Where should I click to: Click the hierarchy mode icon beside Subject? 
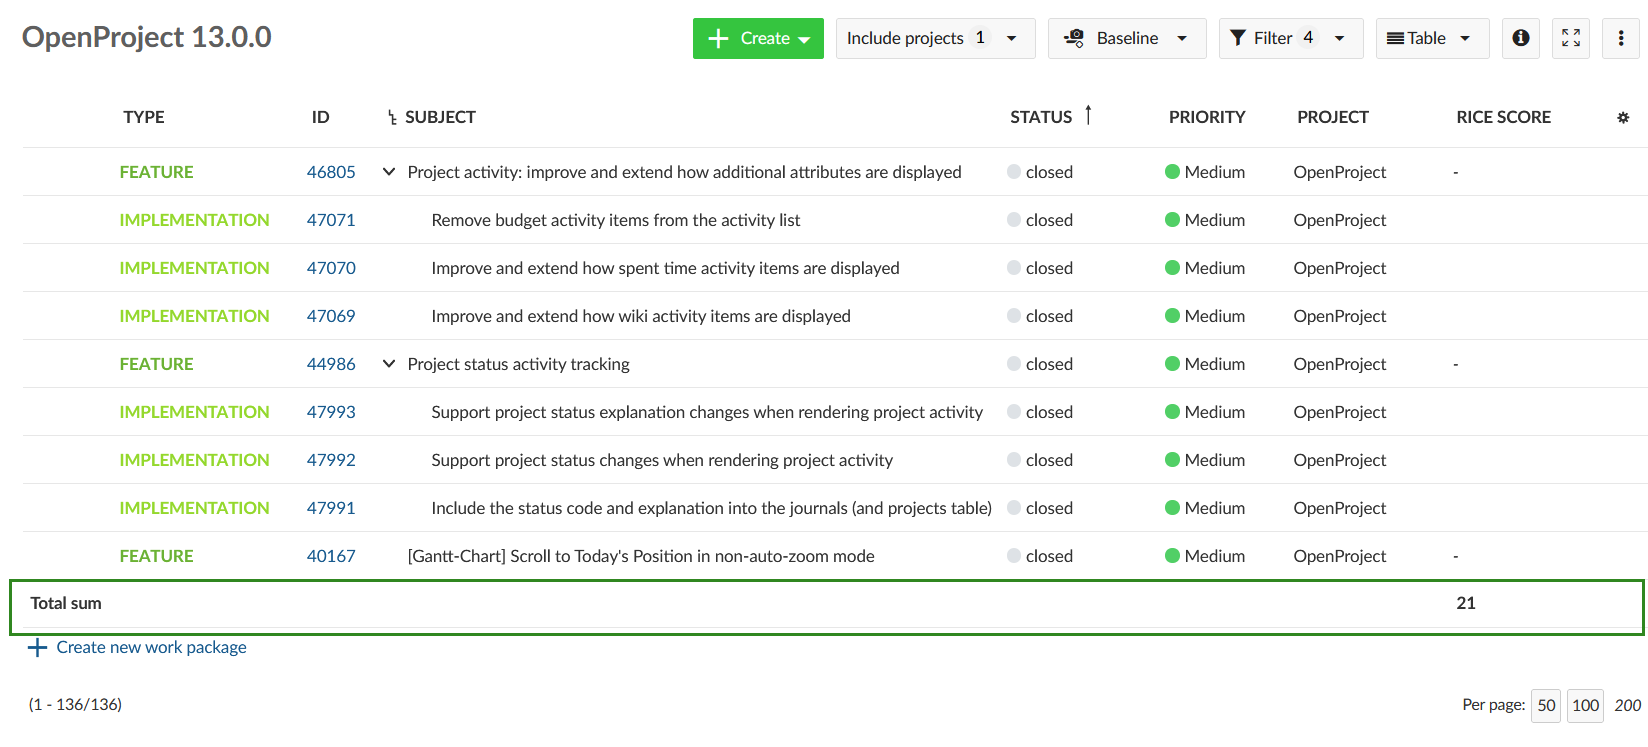pyautogui.click(x=392, y=118)
